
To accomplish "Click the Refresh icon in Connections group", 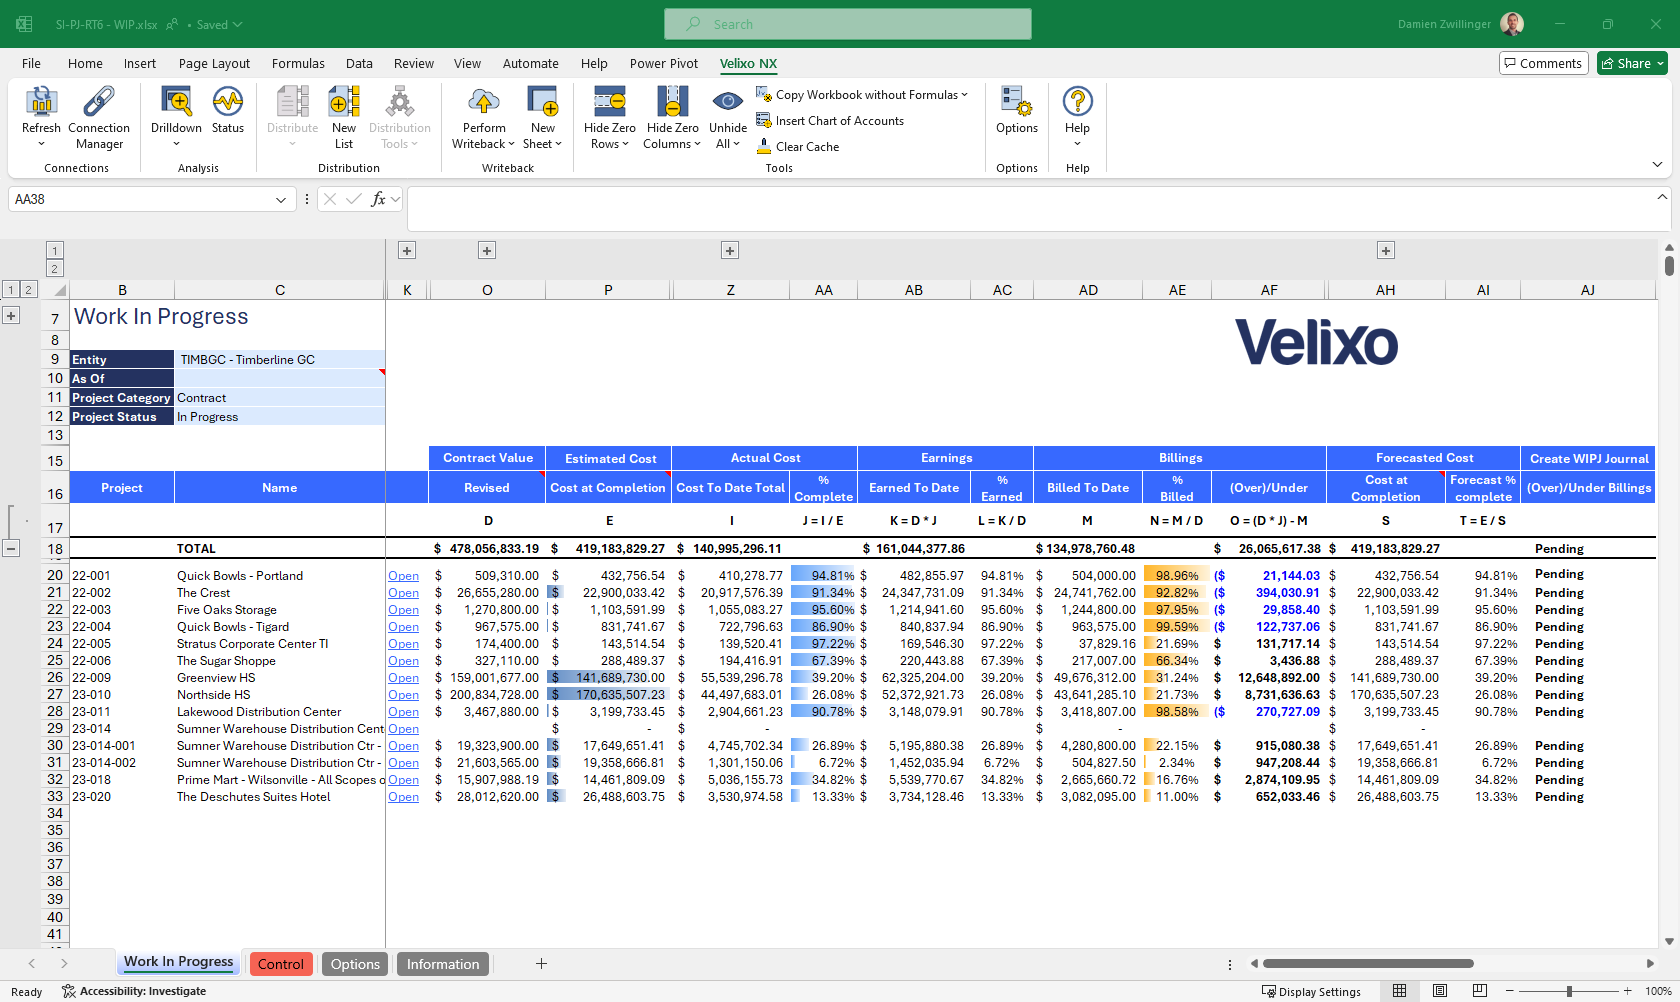I will point(41,102).
